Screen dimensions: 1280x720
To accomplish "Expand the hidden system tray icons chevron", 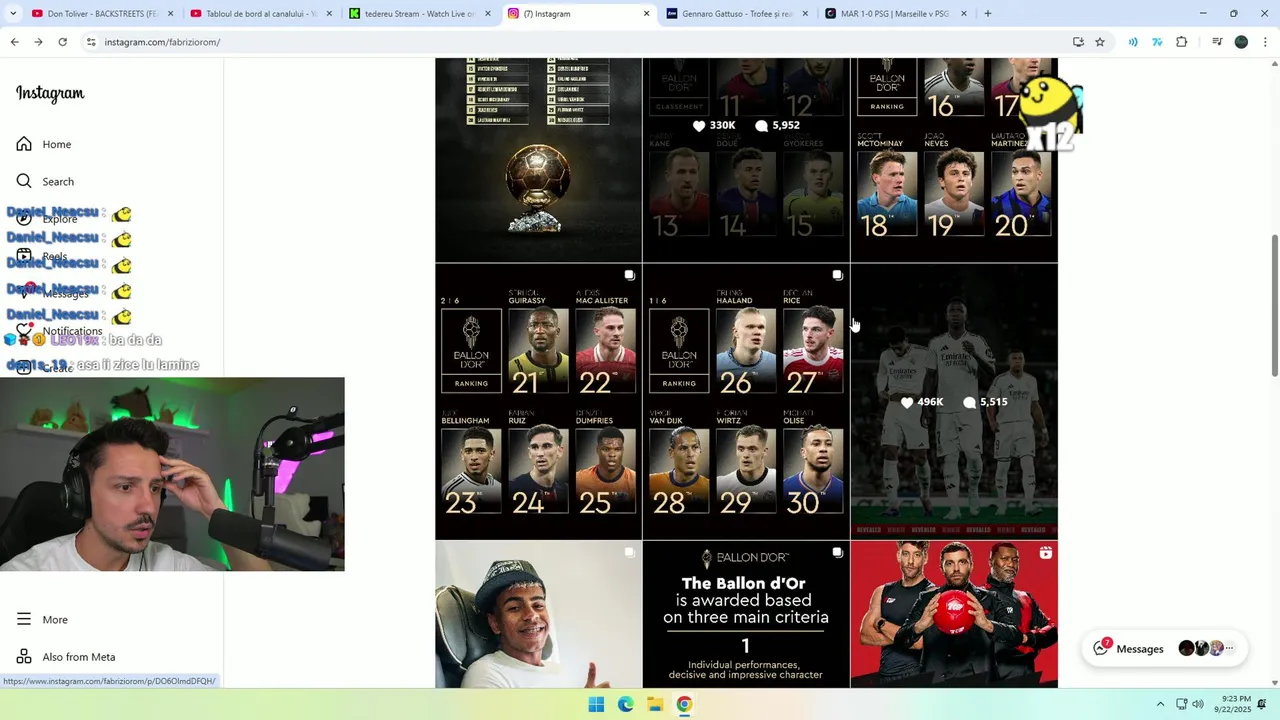I will 1160,704.
